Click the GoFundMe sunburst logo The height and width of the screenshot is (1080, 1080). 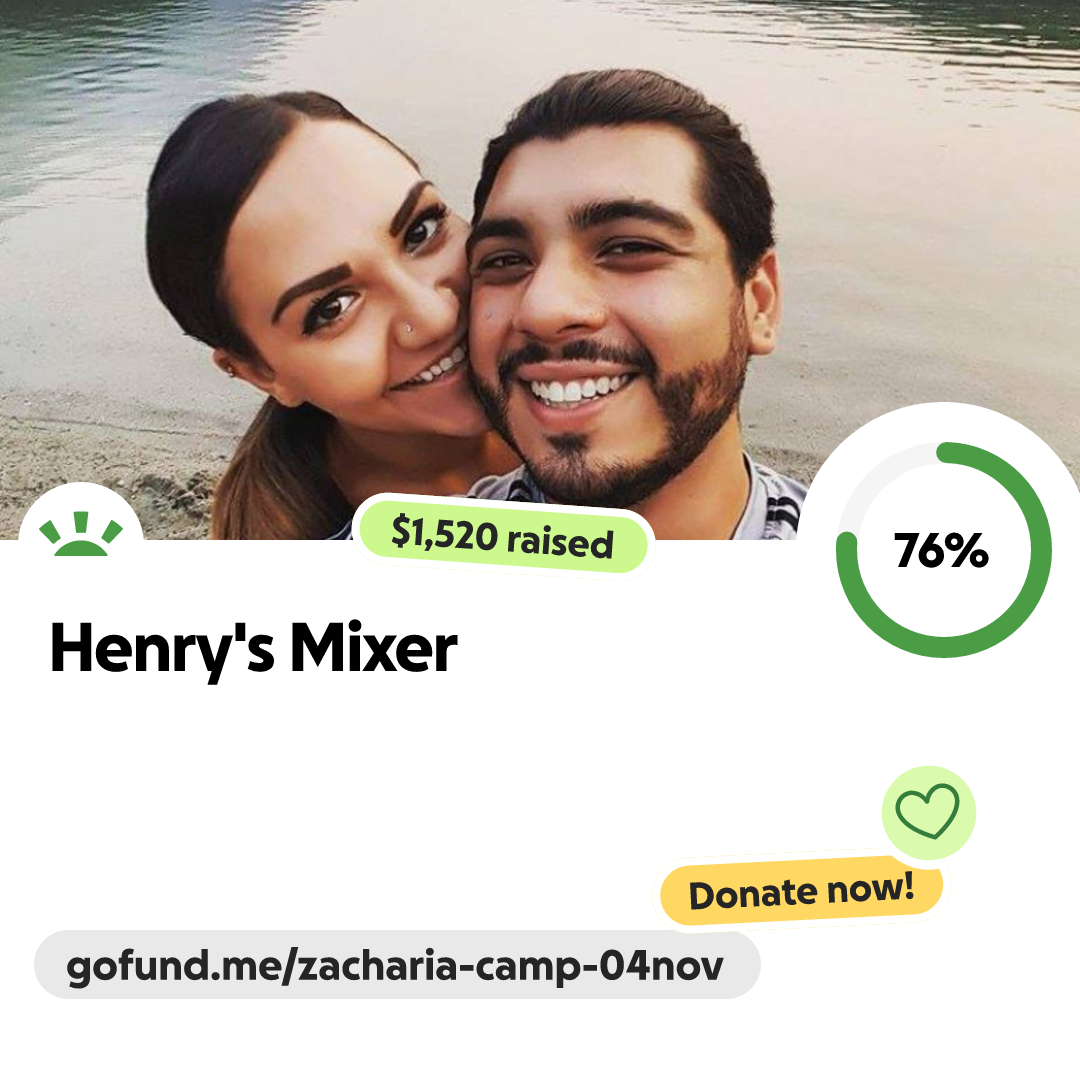81,534
